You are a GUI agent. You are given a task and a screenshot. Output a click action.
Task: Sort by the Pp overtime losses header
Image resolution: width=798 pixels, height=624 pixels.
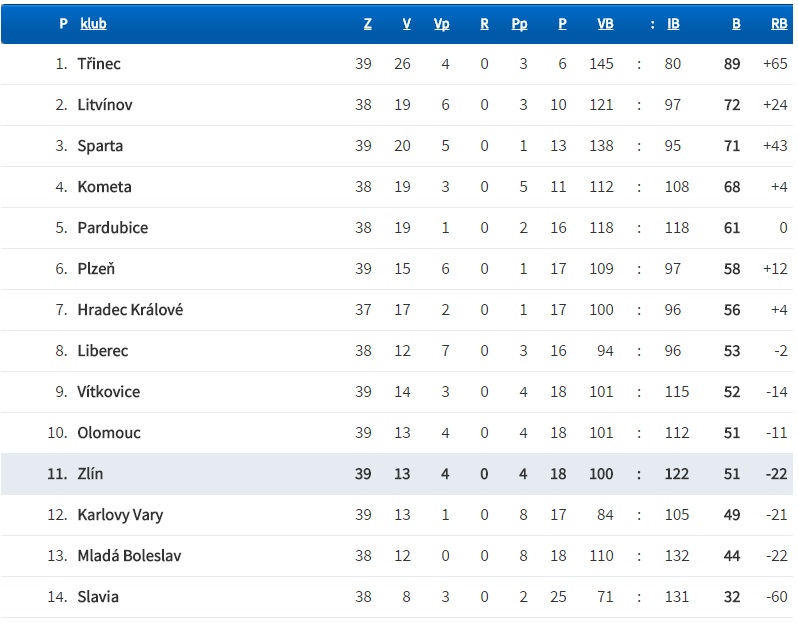[519, 24]
